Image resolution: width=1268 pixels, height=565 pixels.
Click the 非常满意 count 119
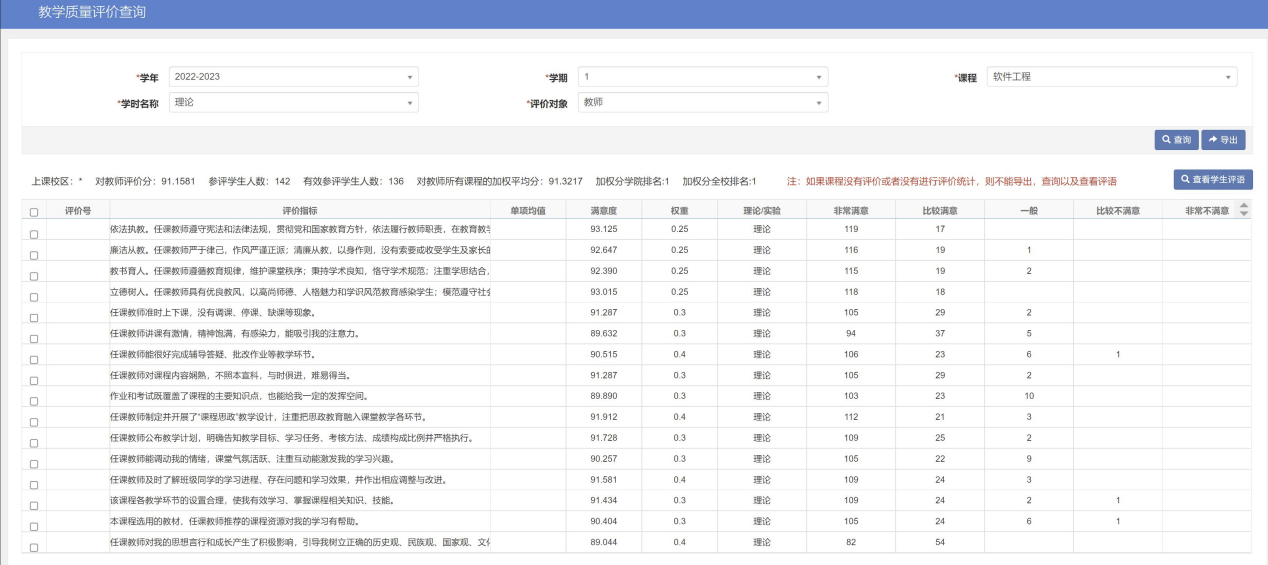click(851, 229)
